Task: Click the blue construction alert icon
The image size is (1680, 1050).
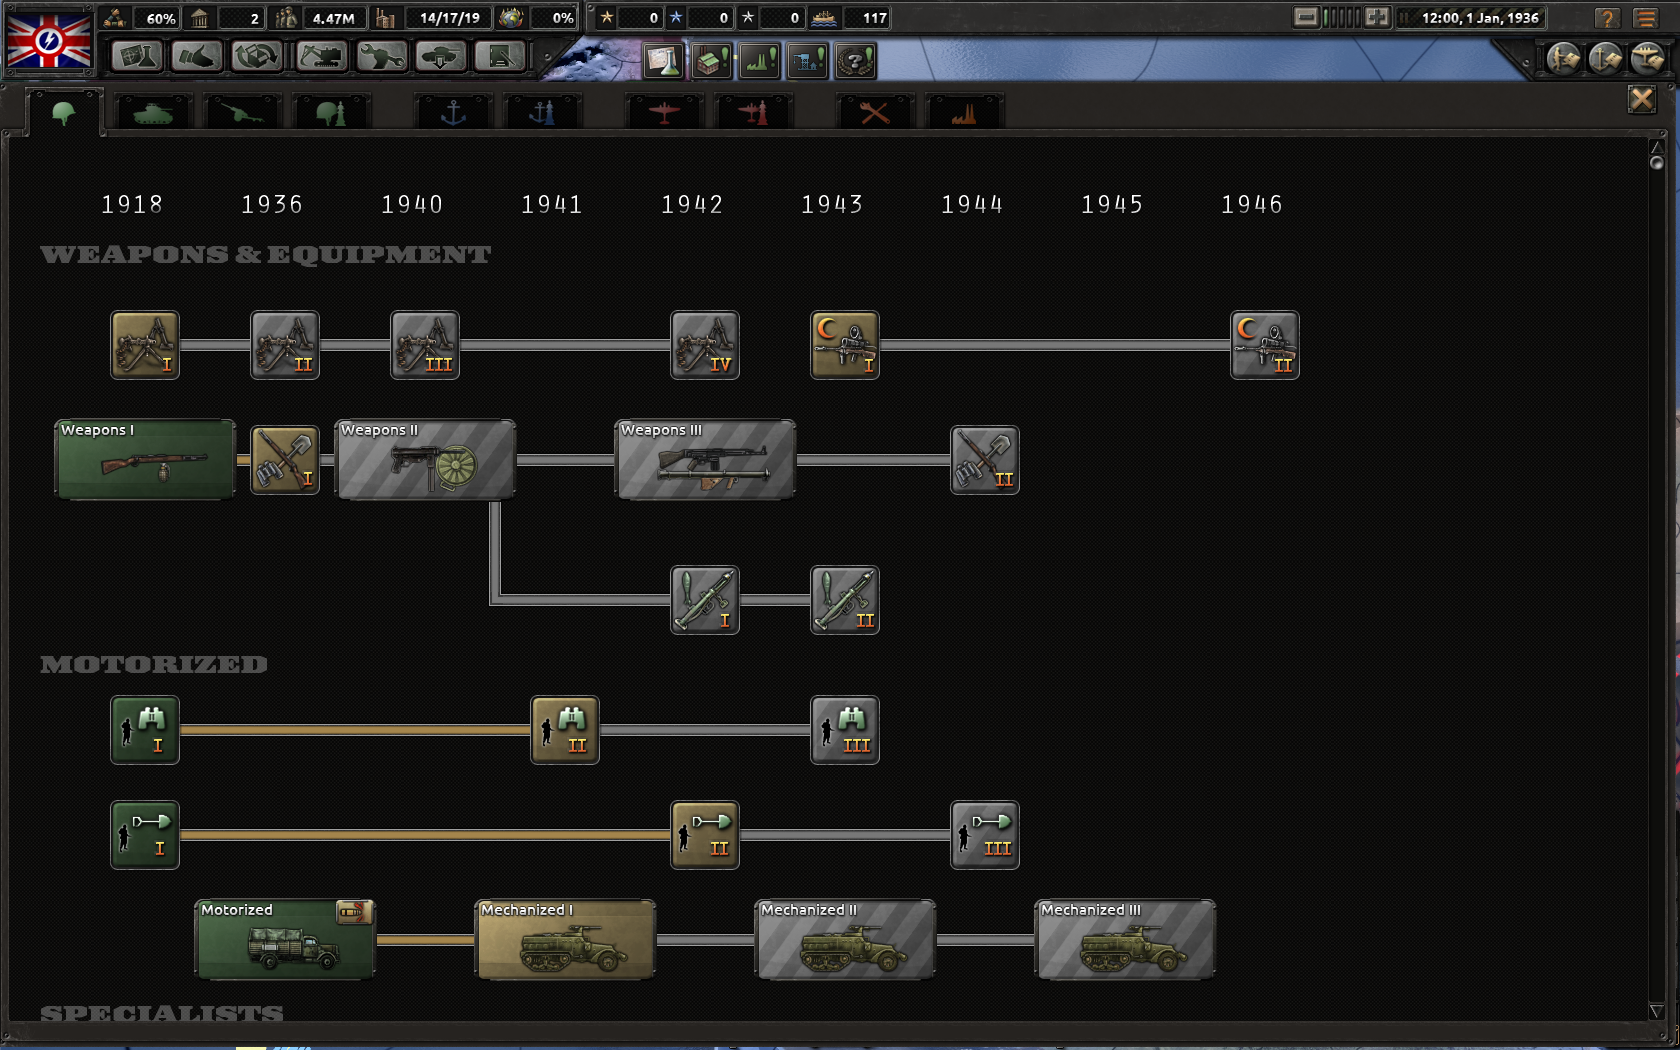Action: click(808, 61)
